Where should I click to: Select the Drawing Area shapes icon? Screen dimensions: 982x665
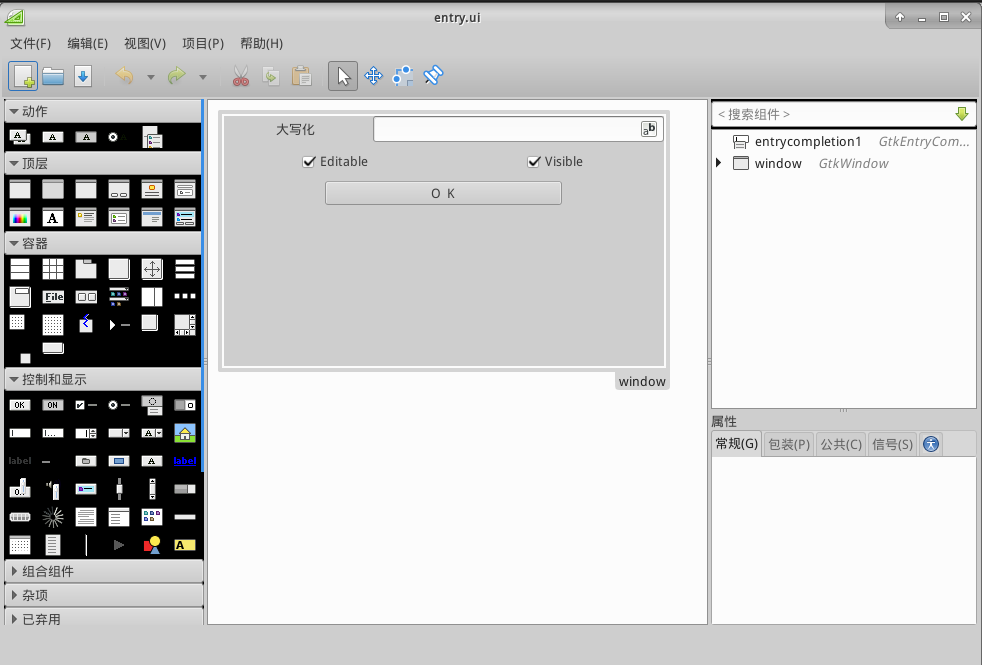pos(152,545)
